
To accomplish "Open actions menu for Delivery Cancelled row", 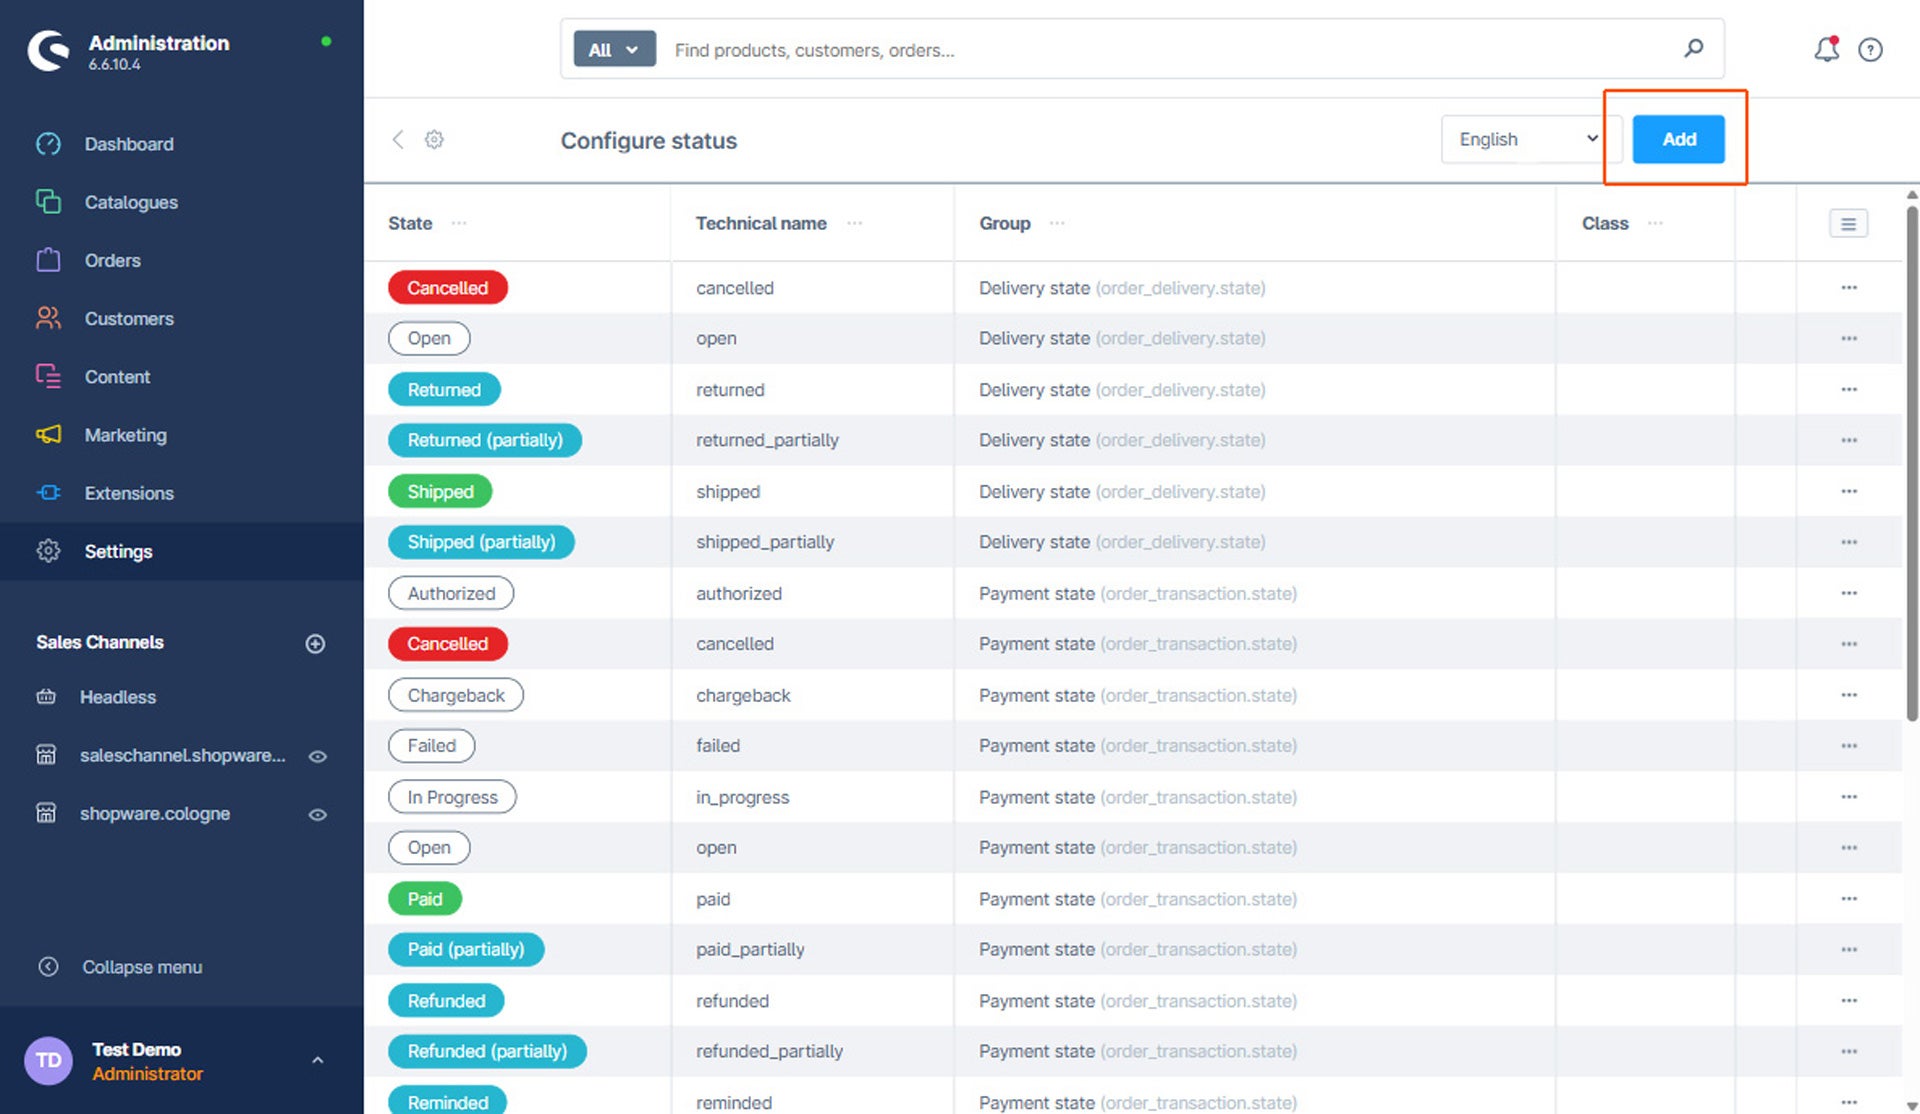I will coord(1849,288).
